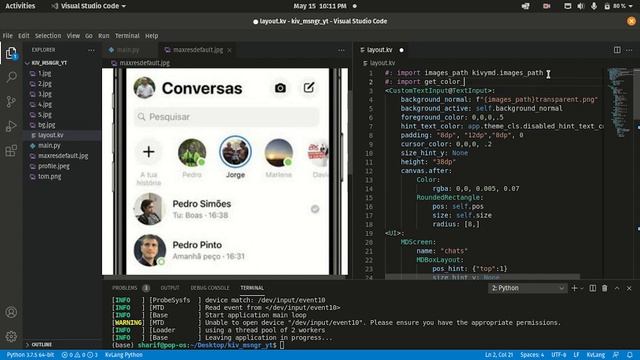Open the Selection menu
640x360 pixels.
(48, 36)
